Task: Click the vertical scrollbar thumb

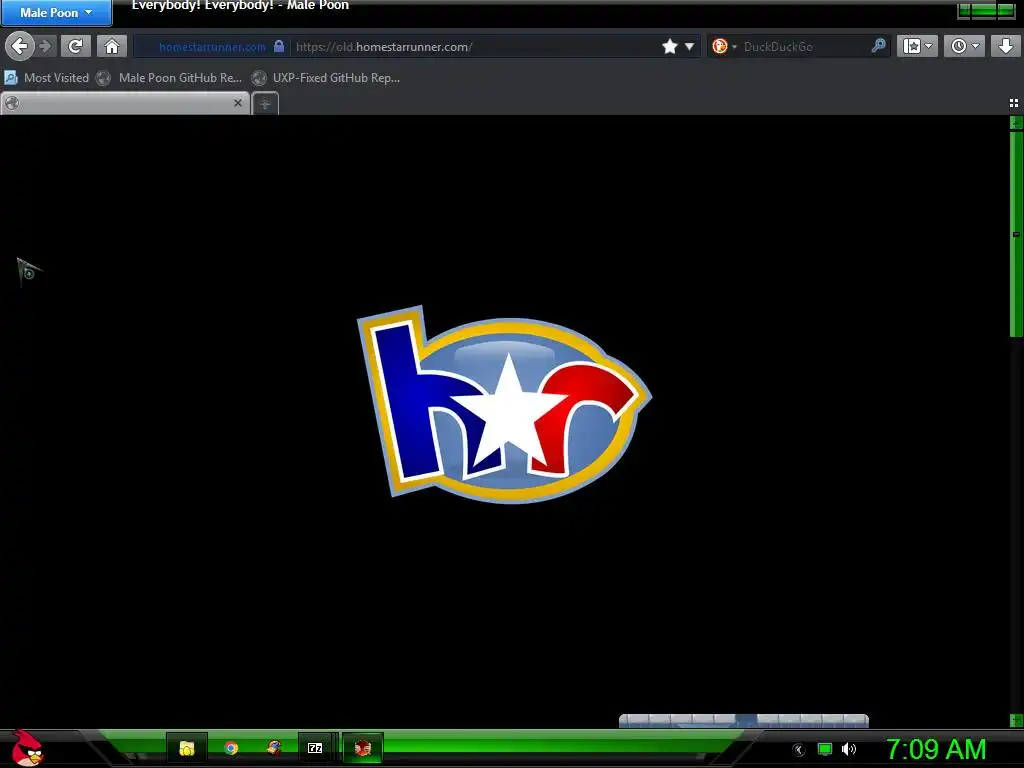Action: pos(1016,234)
